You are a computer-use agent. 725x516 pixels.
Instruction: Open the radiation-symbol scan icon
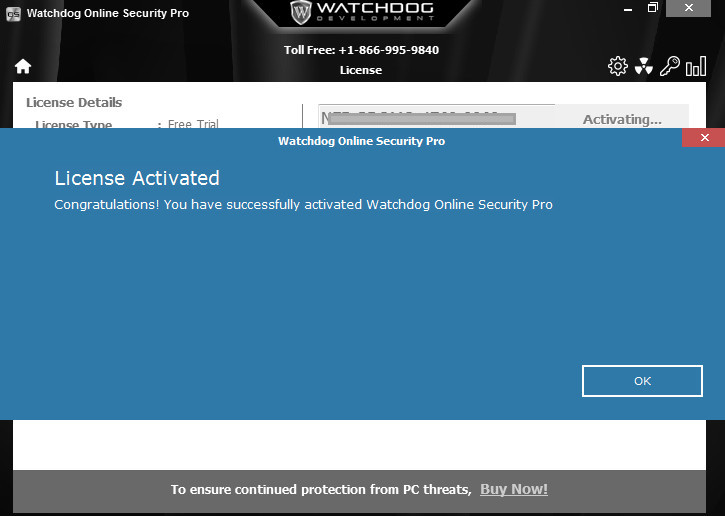click(x=643, y=67)
